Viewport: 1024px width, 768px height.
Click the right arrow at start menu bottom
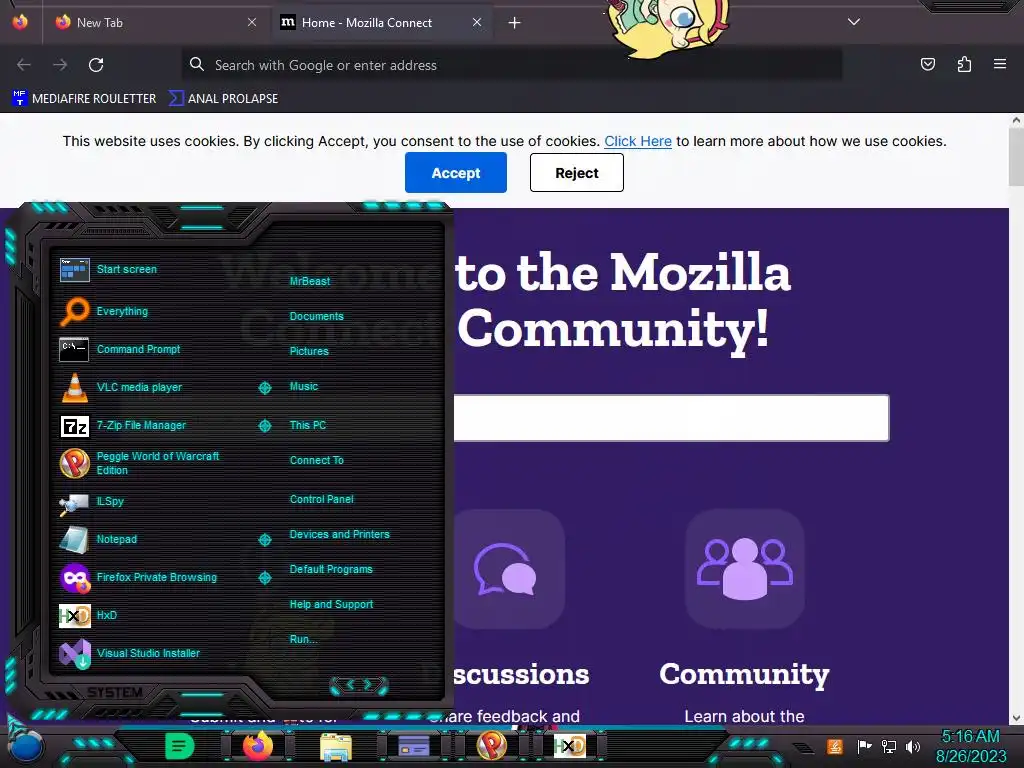coord(368,684)
